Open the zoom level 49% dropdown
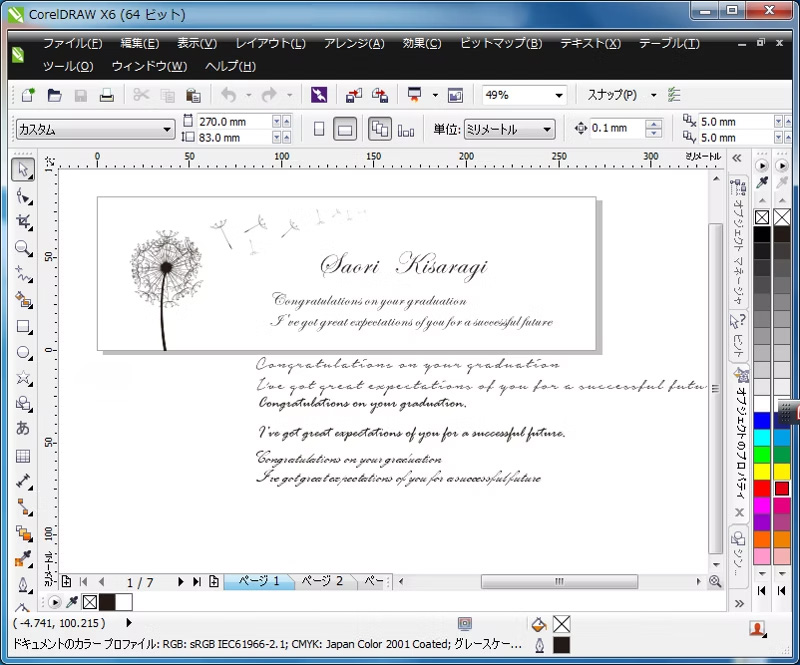This screenshot has width=800, height=665. tap(557, 95)
